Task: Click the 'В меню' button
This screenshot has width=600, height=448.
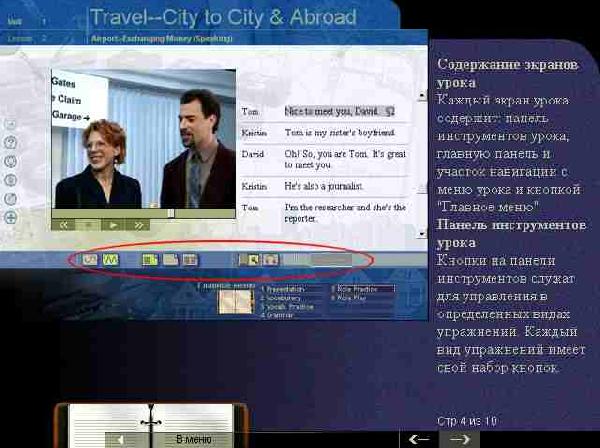Action: click(193, 439)
